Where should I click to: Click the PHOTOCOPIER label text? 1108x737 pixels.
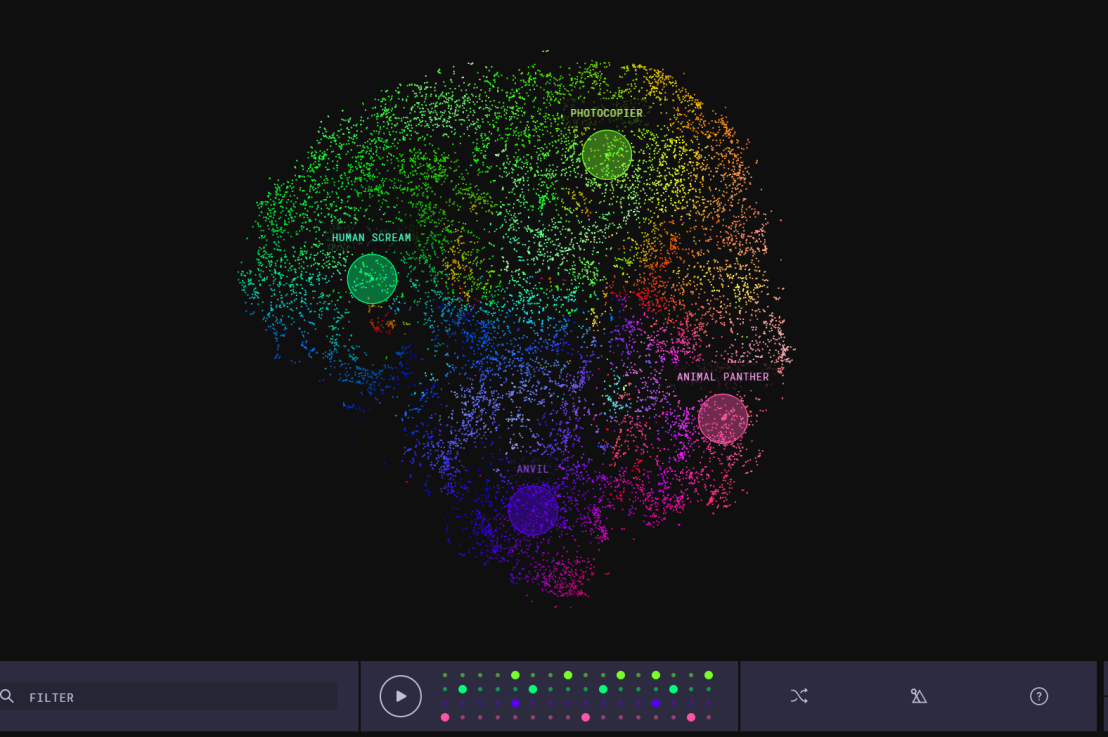pyautogui.click(x=605, y=113)
